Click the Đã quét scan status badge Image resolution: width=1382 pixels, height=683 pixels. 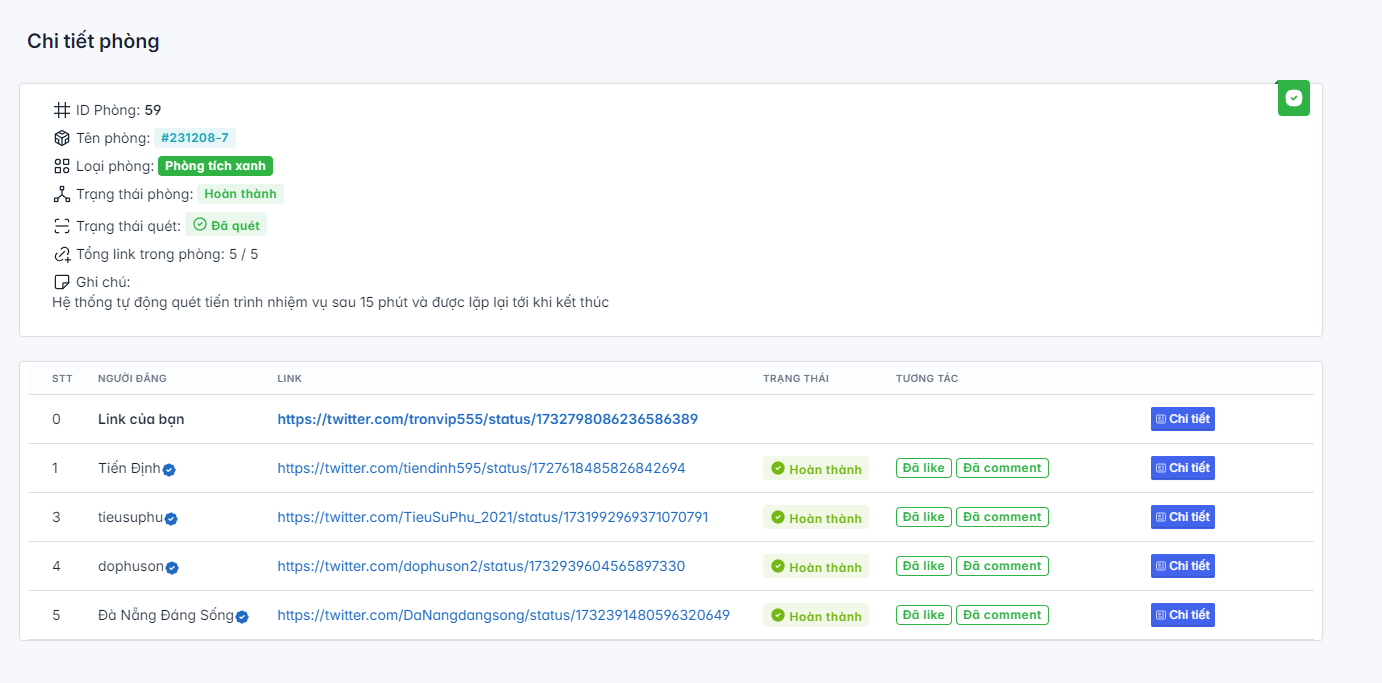(x=226, y=225)
